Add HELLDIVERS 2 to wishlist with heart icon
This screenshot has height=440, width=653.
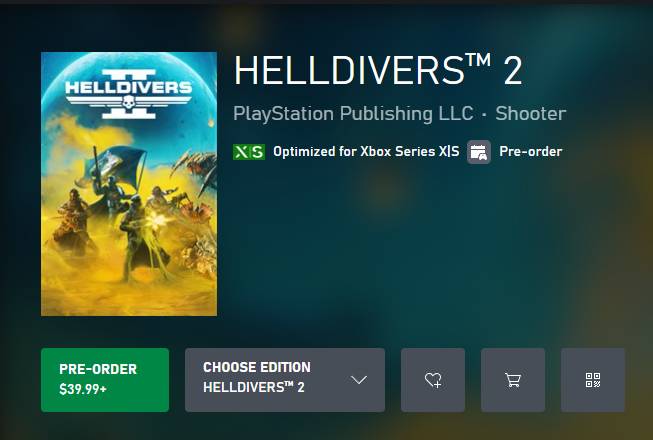433,380
